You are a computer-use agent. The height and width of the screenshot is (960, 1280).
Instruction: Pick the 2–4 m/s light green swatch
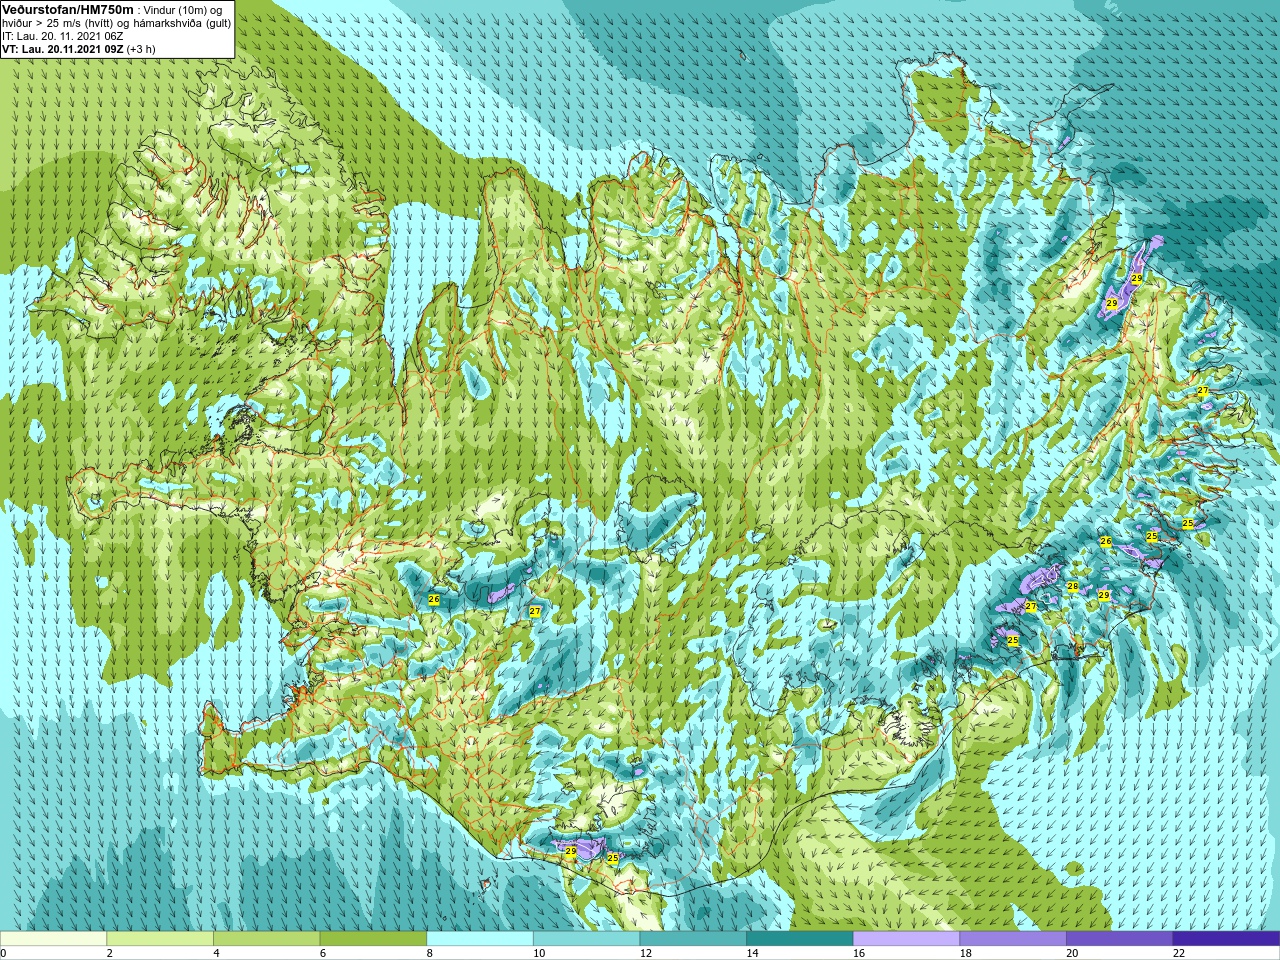160,939
